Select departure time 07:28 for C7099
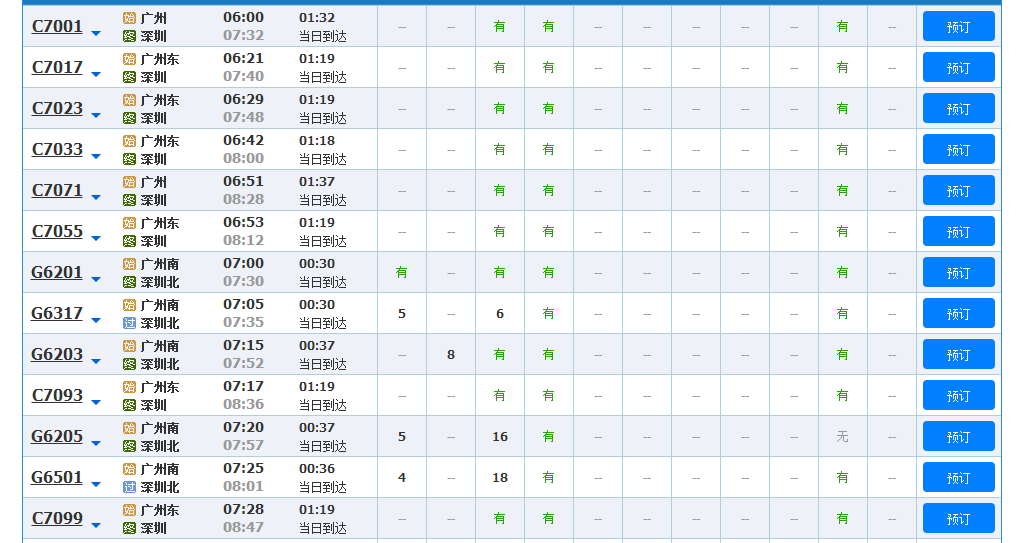Image resolution: width=1036 pixels, height=543 pixels. (x=243, y=509)
